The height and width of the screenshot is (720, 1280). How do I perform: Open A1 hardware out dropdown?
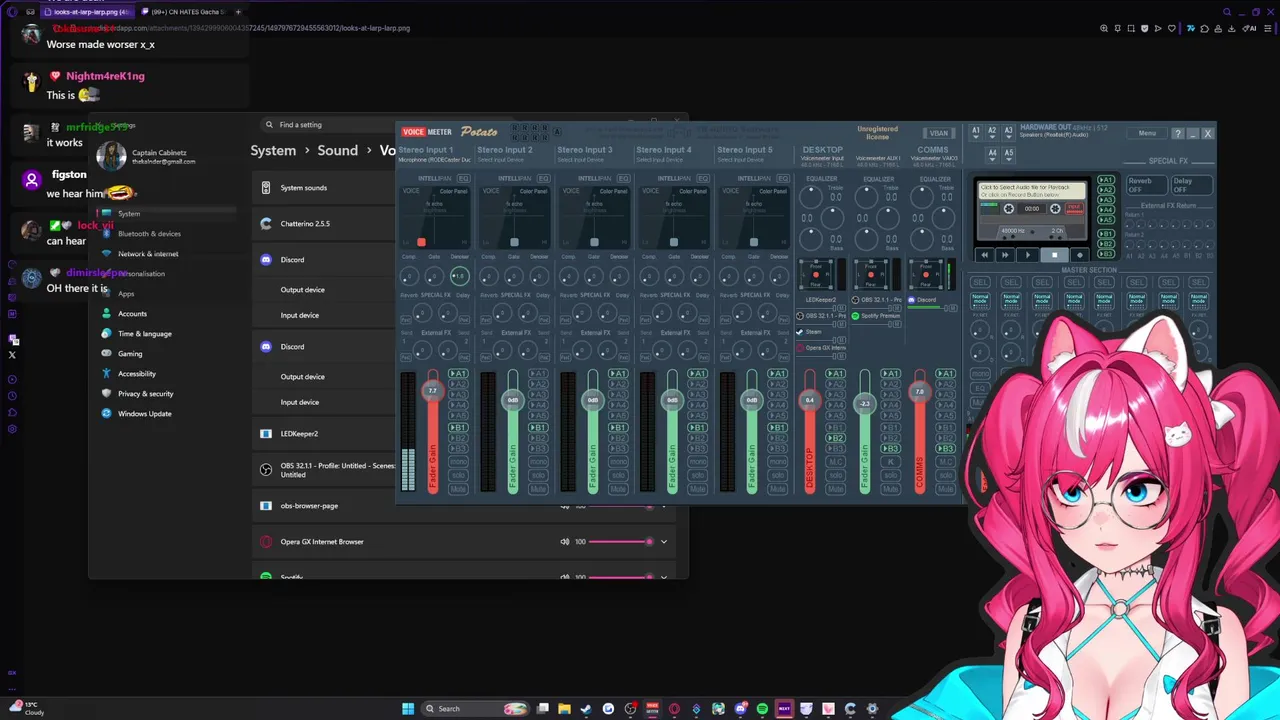click(976, 132)
